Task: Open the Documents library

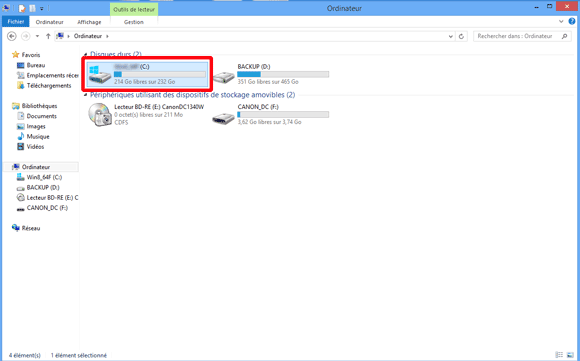Action: tap(41, 116)
